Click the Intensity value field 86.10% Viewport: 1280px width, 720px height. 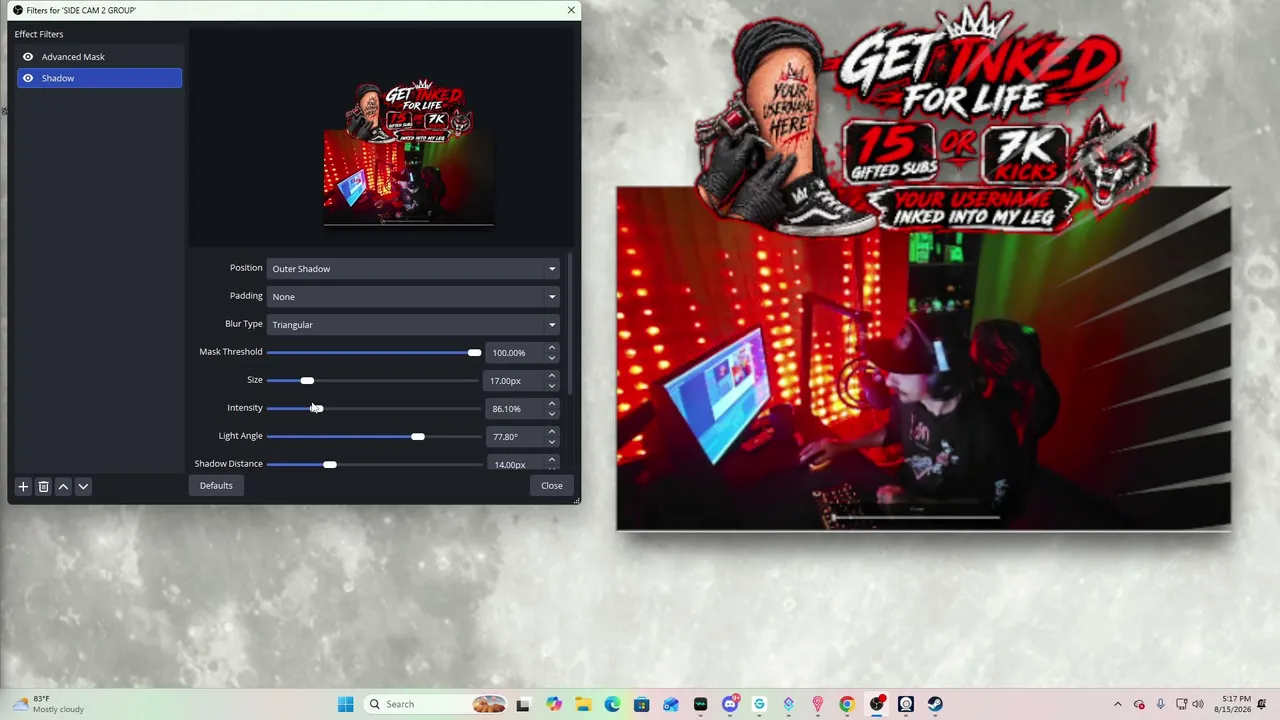pos(514,409)
